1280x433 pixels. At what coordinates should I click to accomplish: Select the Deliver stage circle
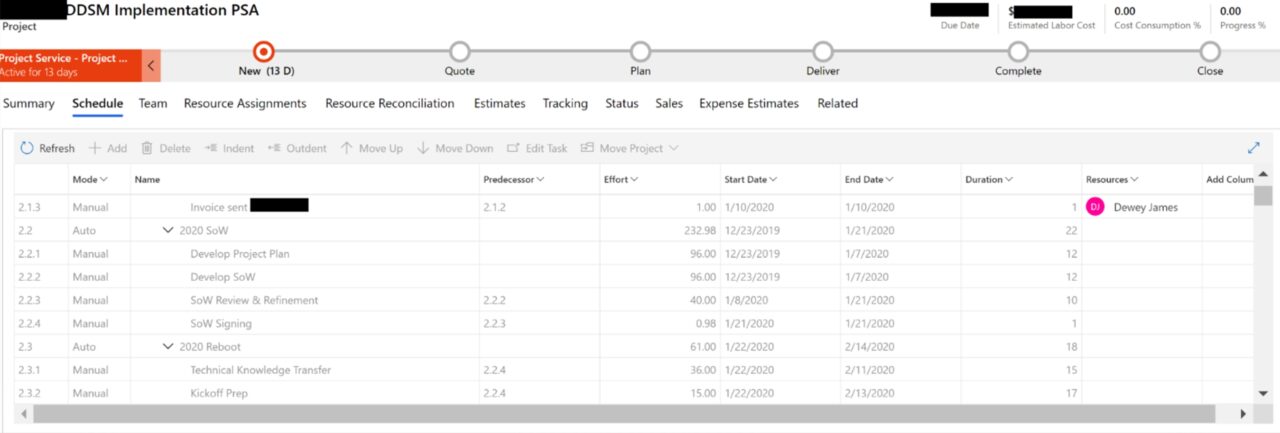click(822, 51)
